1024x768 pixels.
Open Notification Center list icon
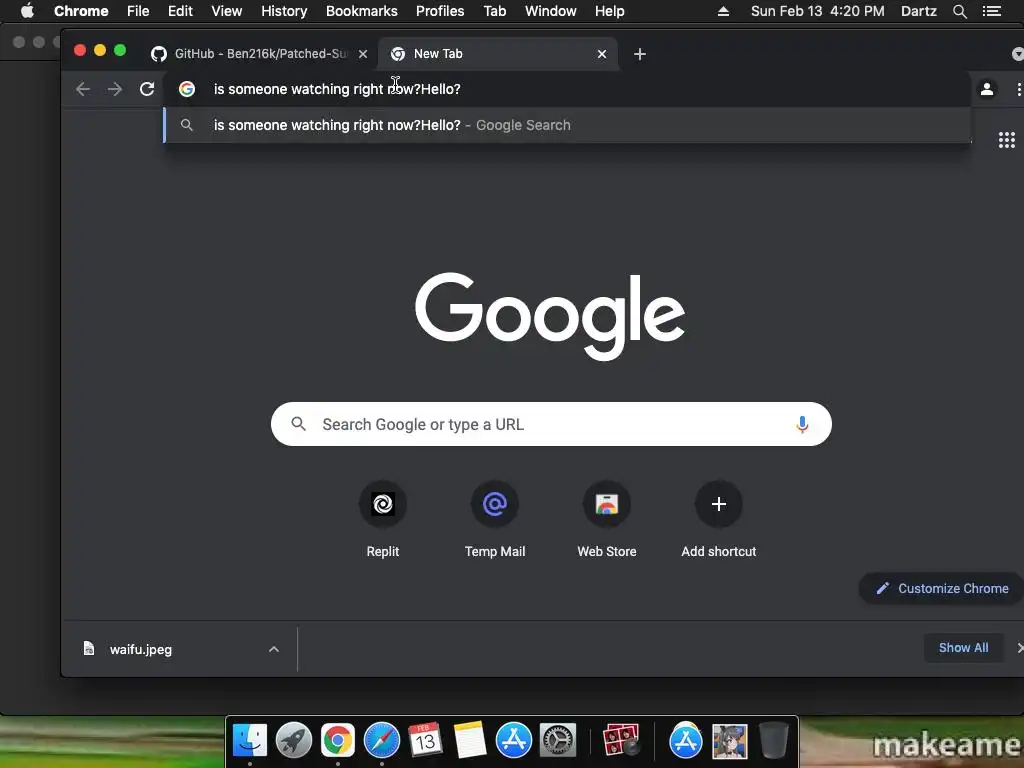tap(991, 11)
